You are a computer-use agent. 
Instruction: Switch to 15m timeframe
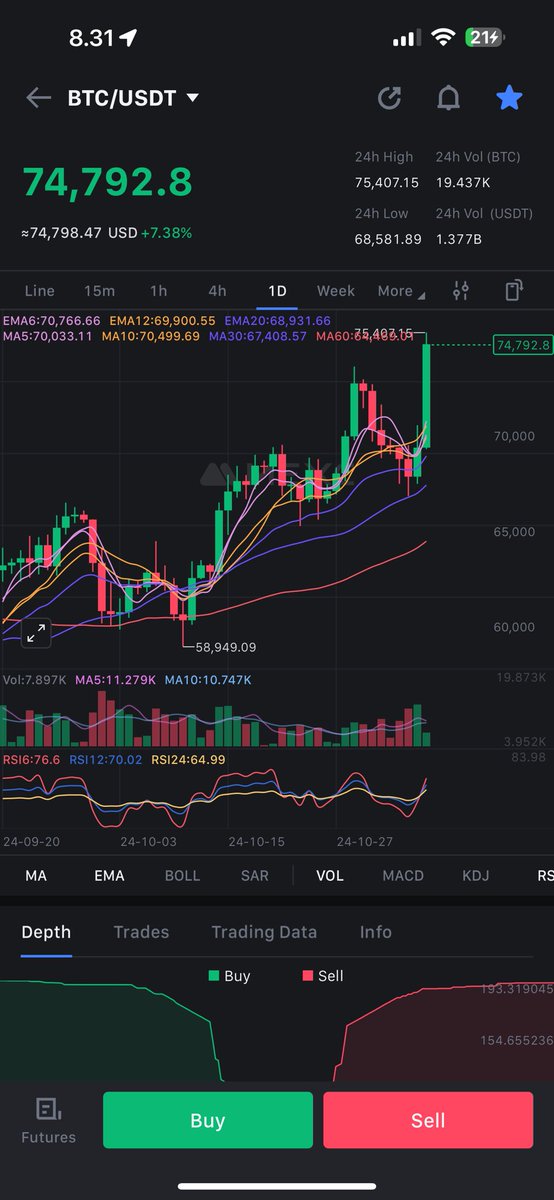pyautogui.click(x=99, y=291)
